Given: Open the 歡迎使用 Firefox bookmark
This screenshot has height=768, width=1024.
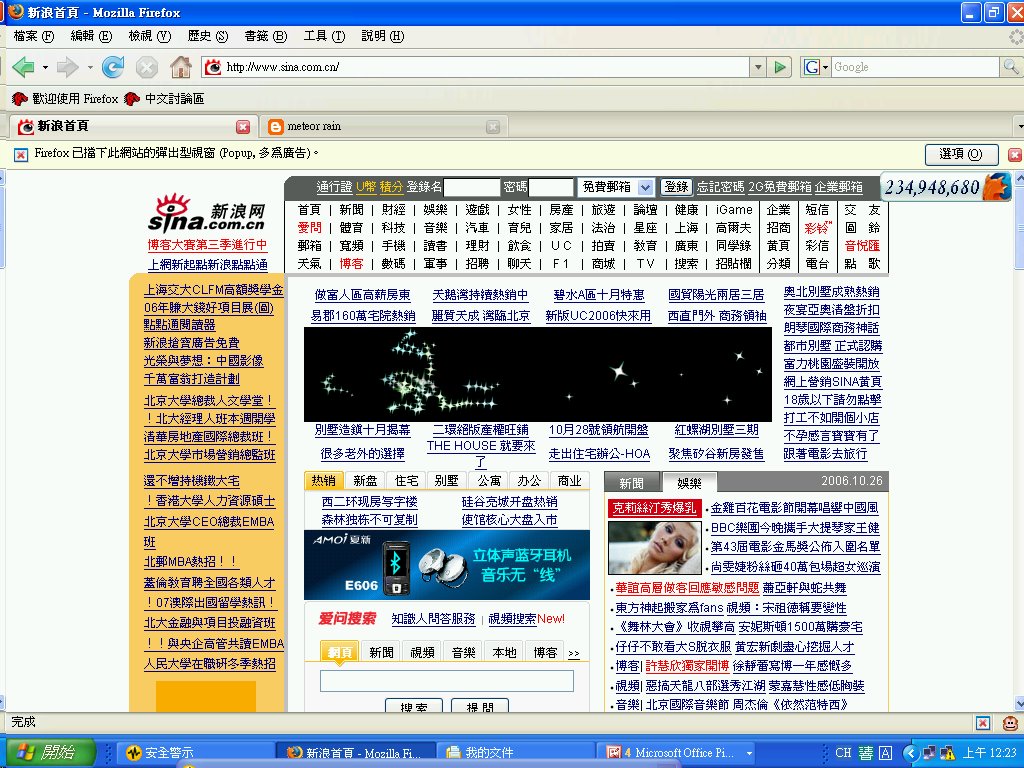Looking at the screenshot, I should (65, 99).
